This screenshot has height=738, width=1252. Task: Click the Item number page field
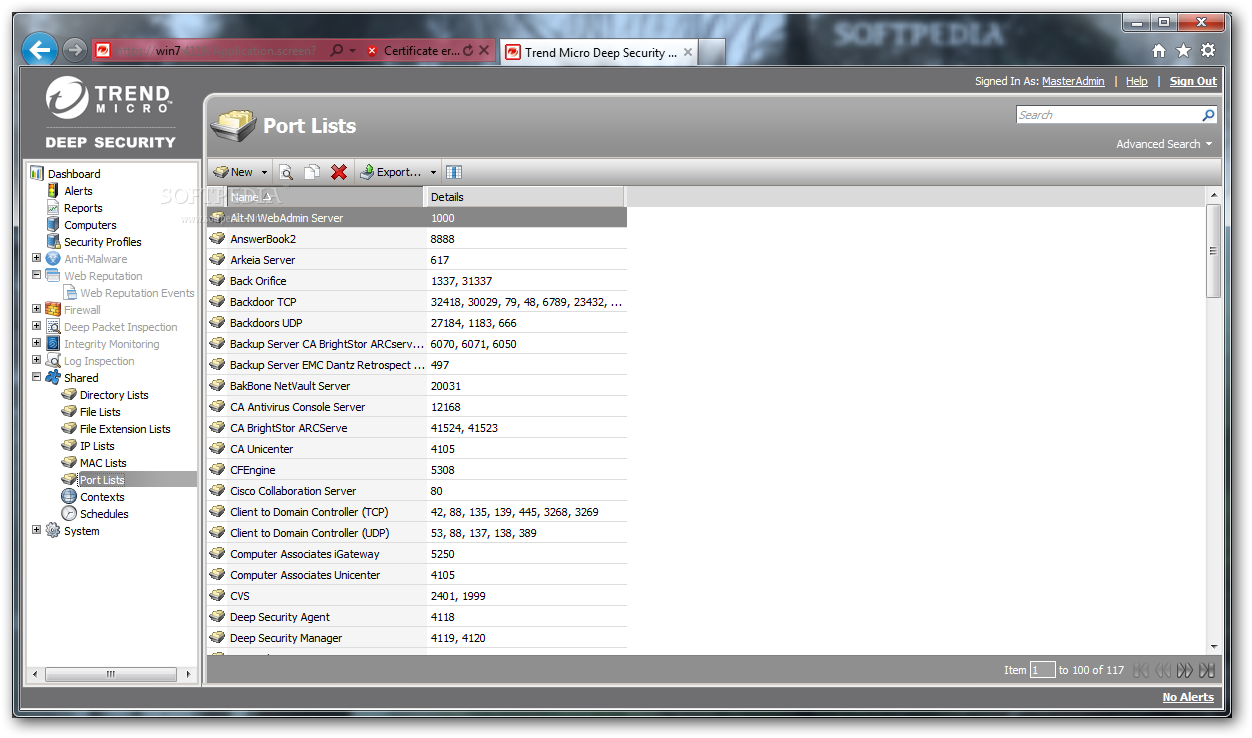[x=1042, y=670]
